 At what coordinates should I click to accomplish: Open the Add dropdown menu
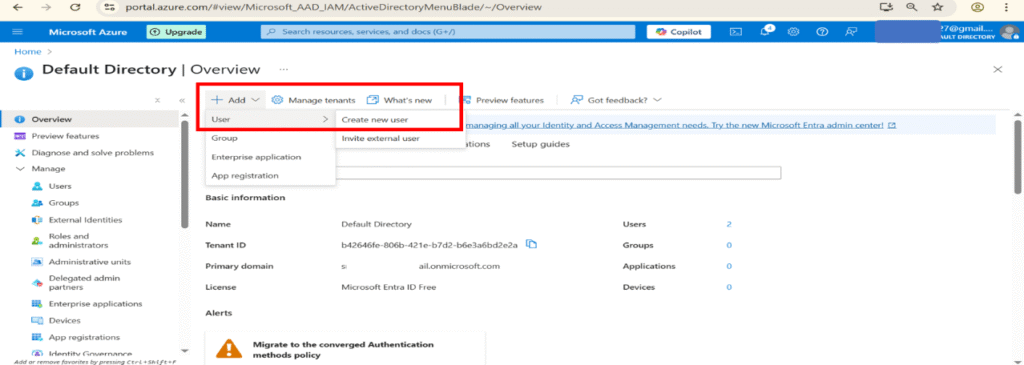tap(236, 100)
